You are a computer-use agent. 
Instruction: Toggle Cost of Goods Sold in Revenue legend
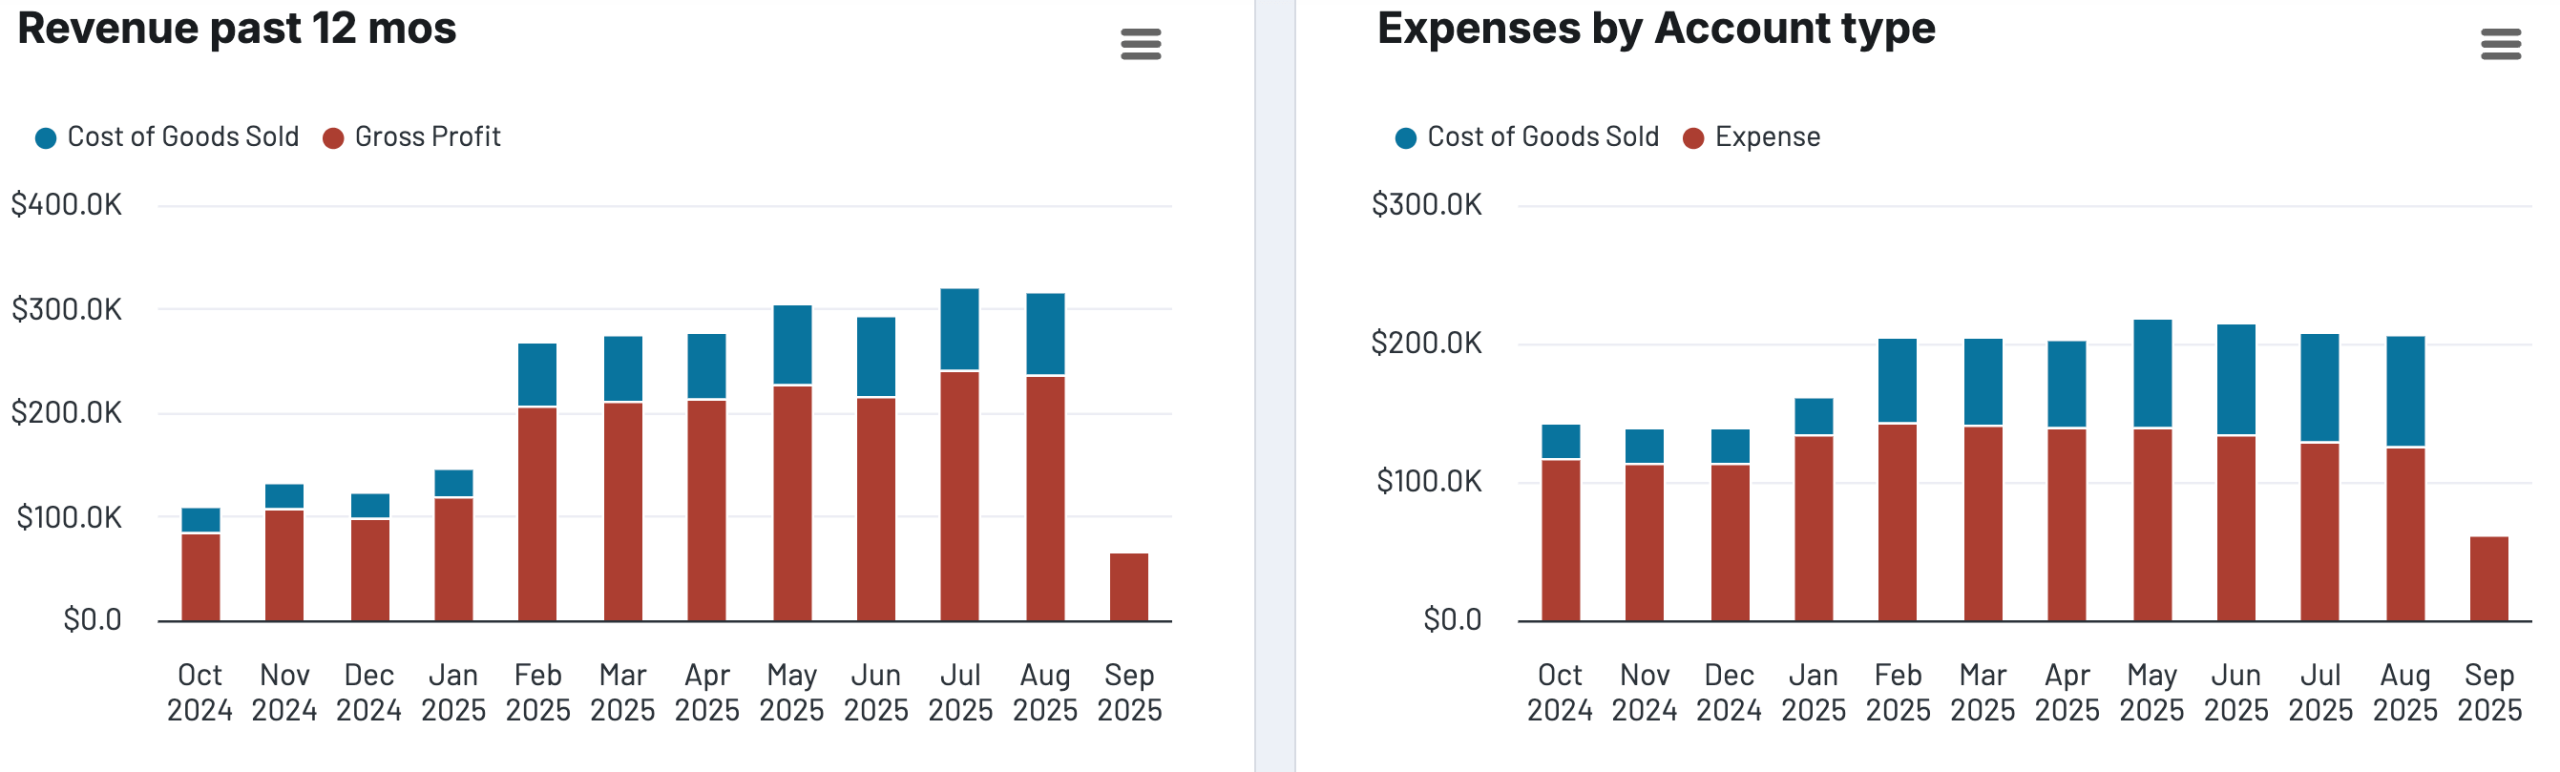[182, 137]
